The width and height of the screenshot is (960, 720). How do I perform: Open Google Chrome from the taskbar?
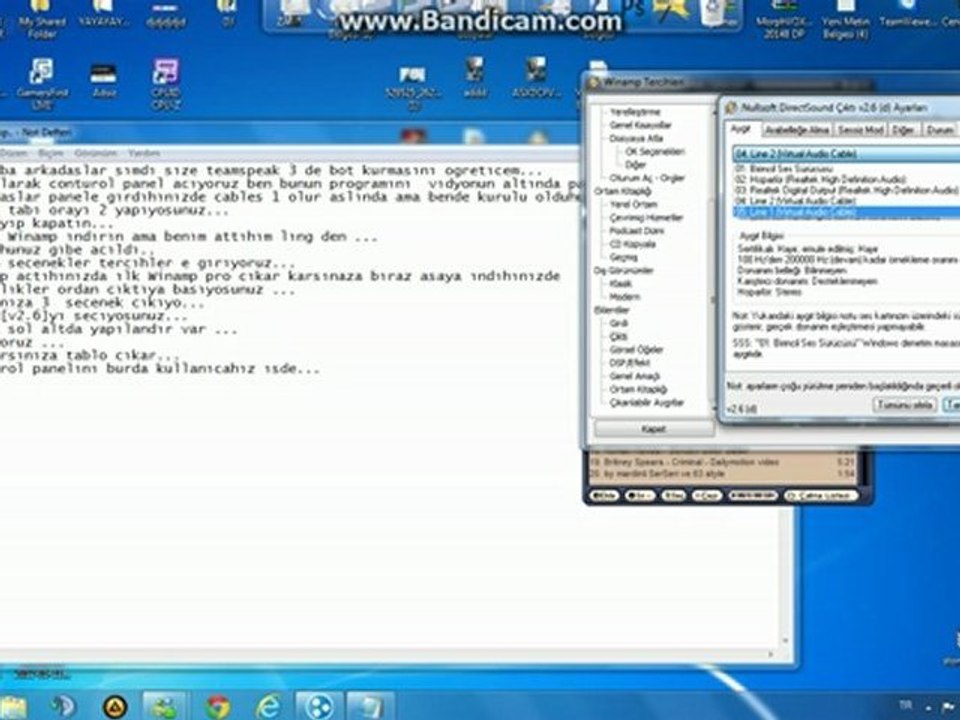click(217, 707)
